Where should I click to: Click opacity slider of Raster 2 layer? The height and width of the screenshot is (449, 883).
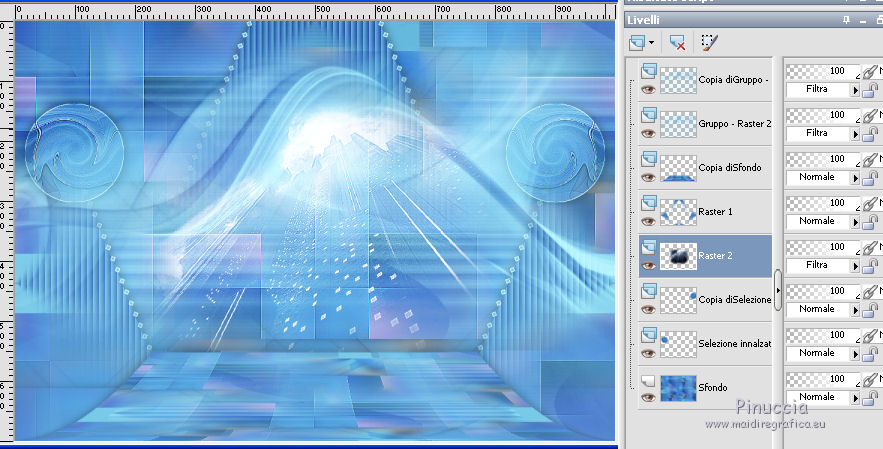pos(823,247)
